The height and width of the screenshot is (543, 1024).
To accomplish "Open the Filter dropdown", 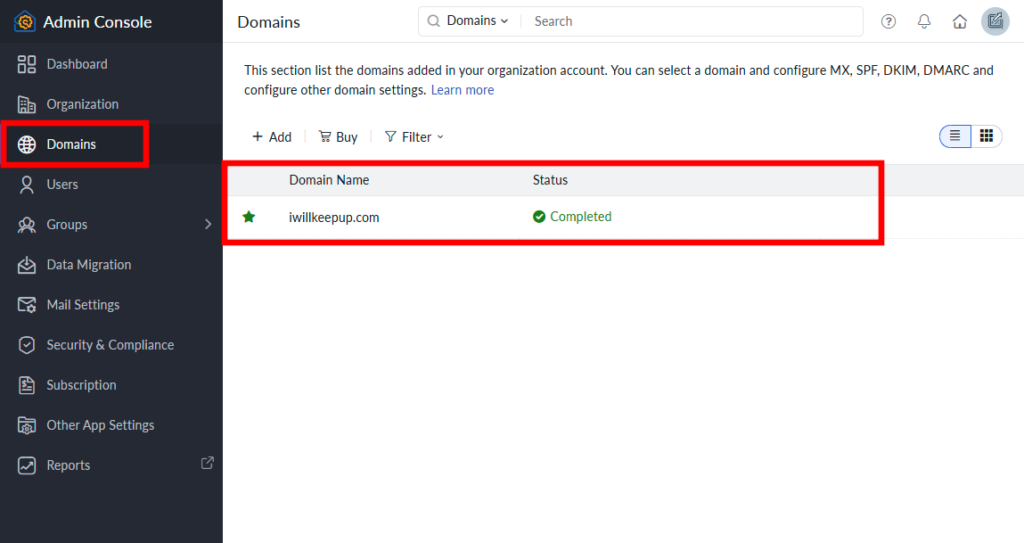I will point(414,137).
